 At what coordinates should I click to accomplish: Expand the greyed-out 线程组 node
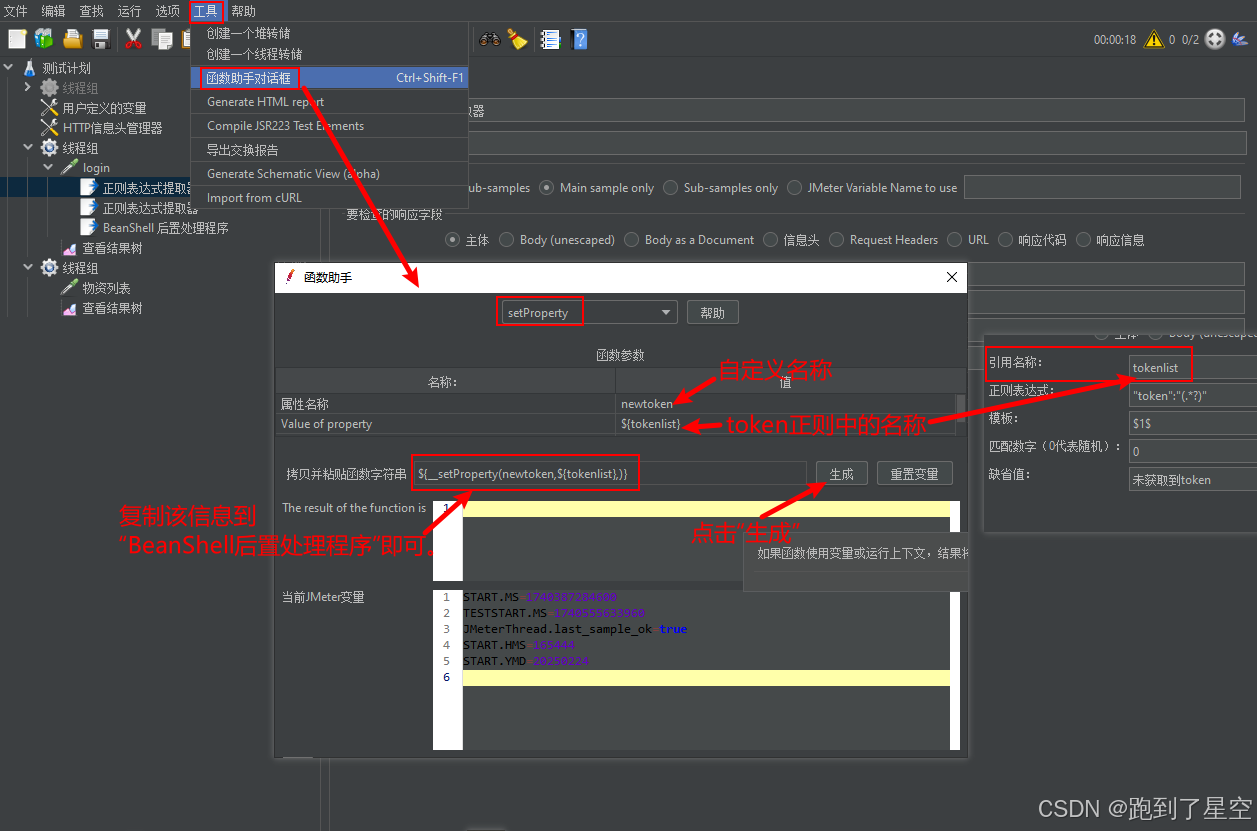pyautogui.click(x=28, y=88)
